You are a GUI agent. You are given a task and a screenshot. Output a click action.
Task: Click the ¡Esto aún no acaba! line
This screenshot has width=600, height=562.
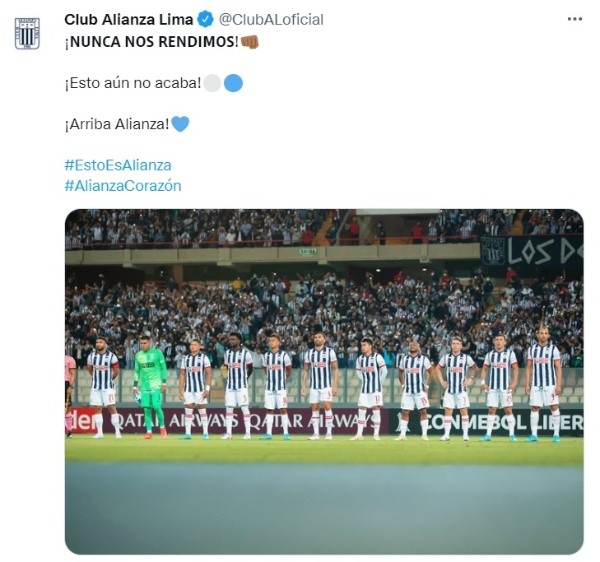click(x=133, y=83)
